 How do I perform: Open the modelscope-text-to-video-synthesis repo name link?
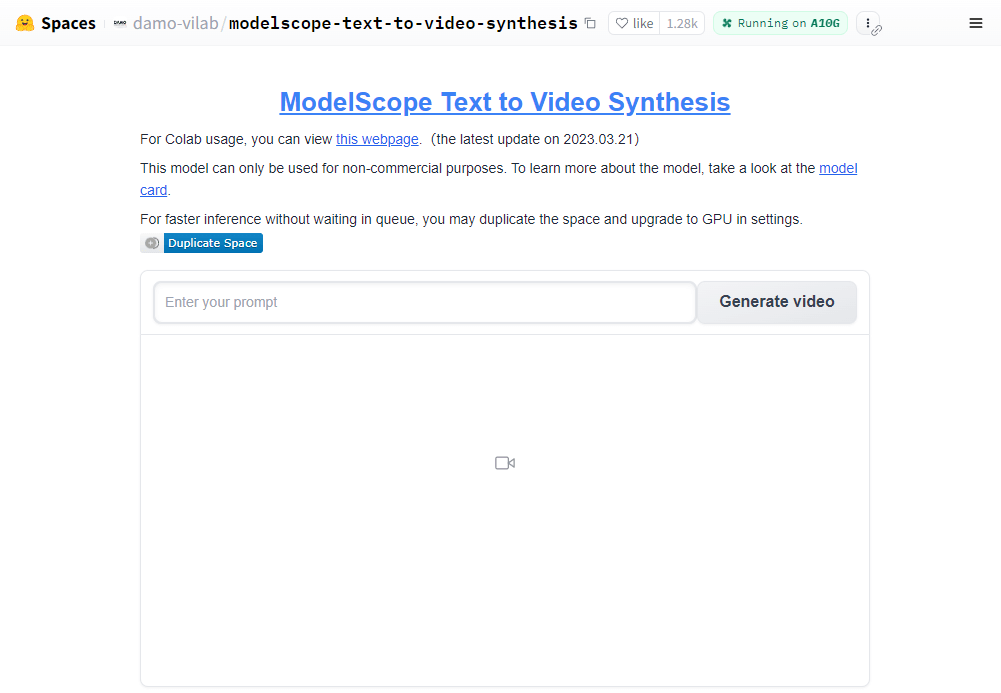coord(403,23)
